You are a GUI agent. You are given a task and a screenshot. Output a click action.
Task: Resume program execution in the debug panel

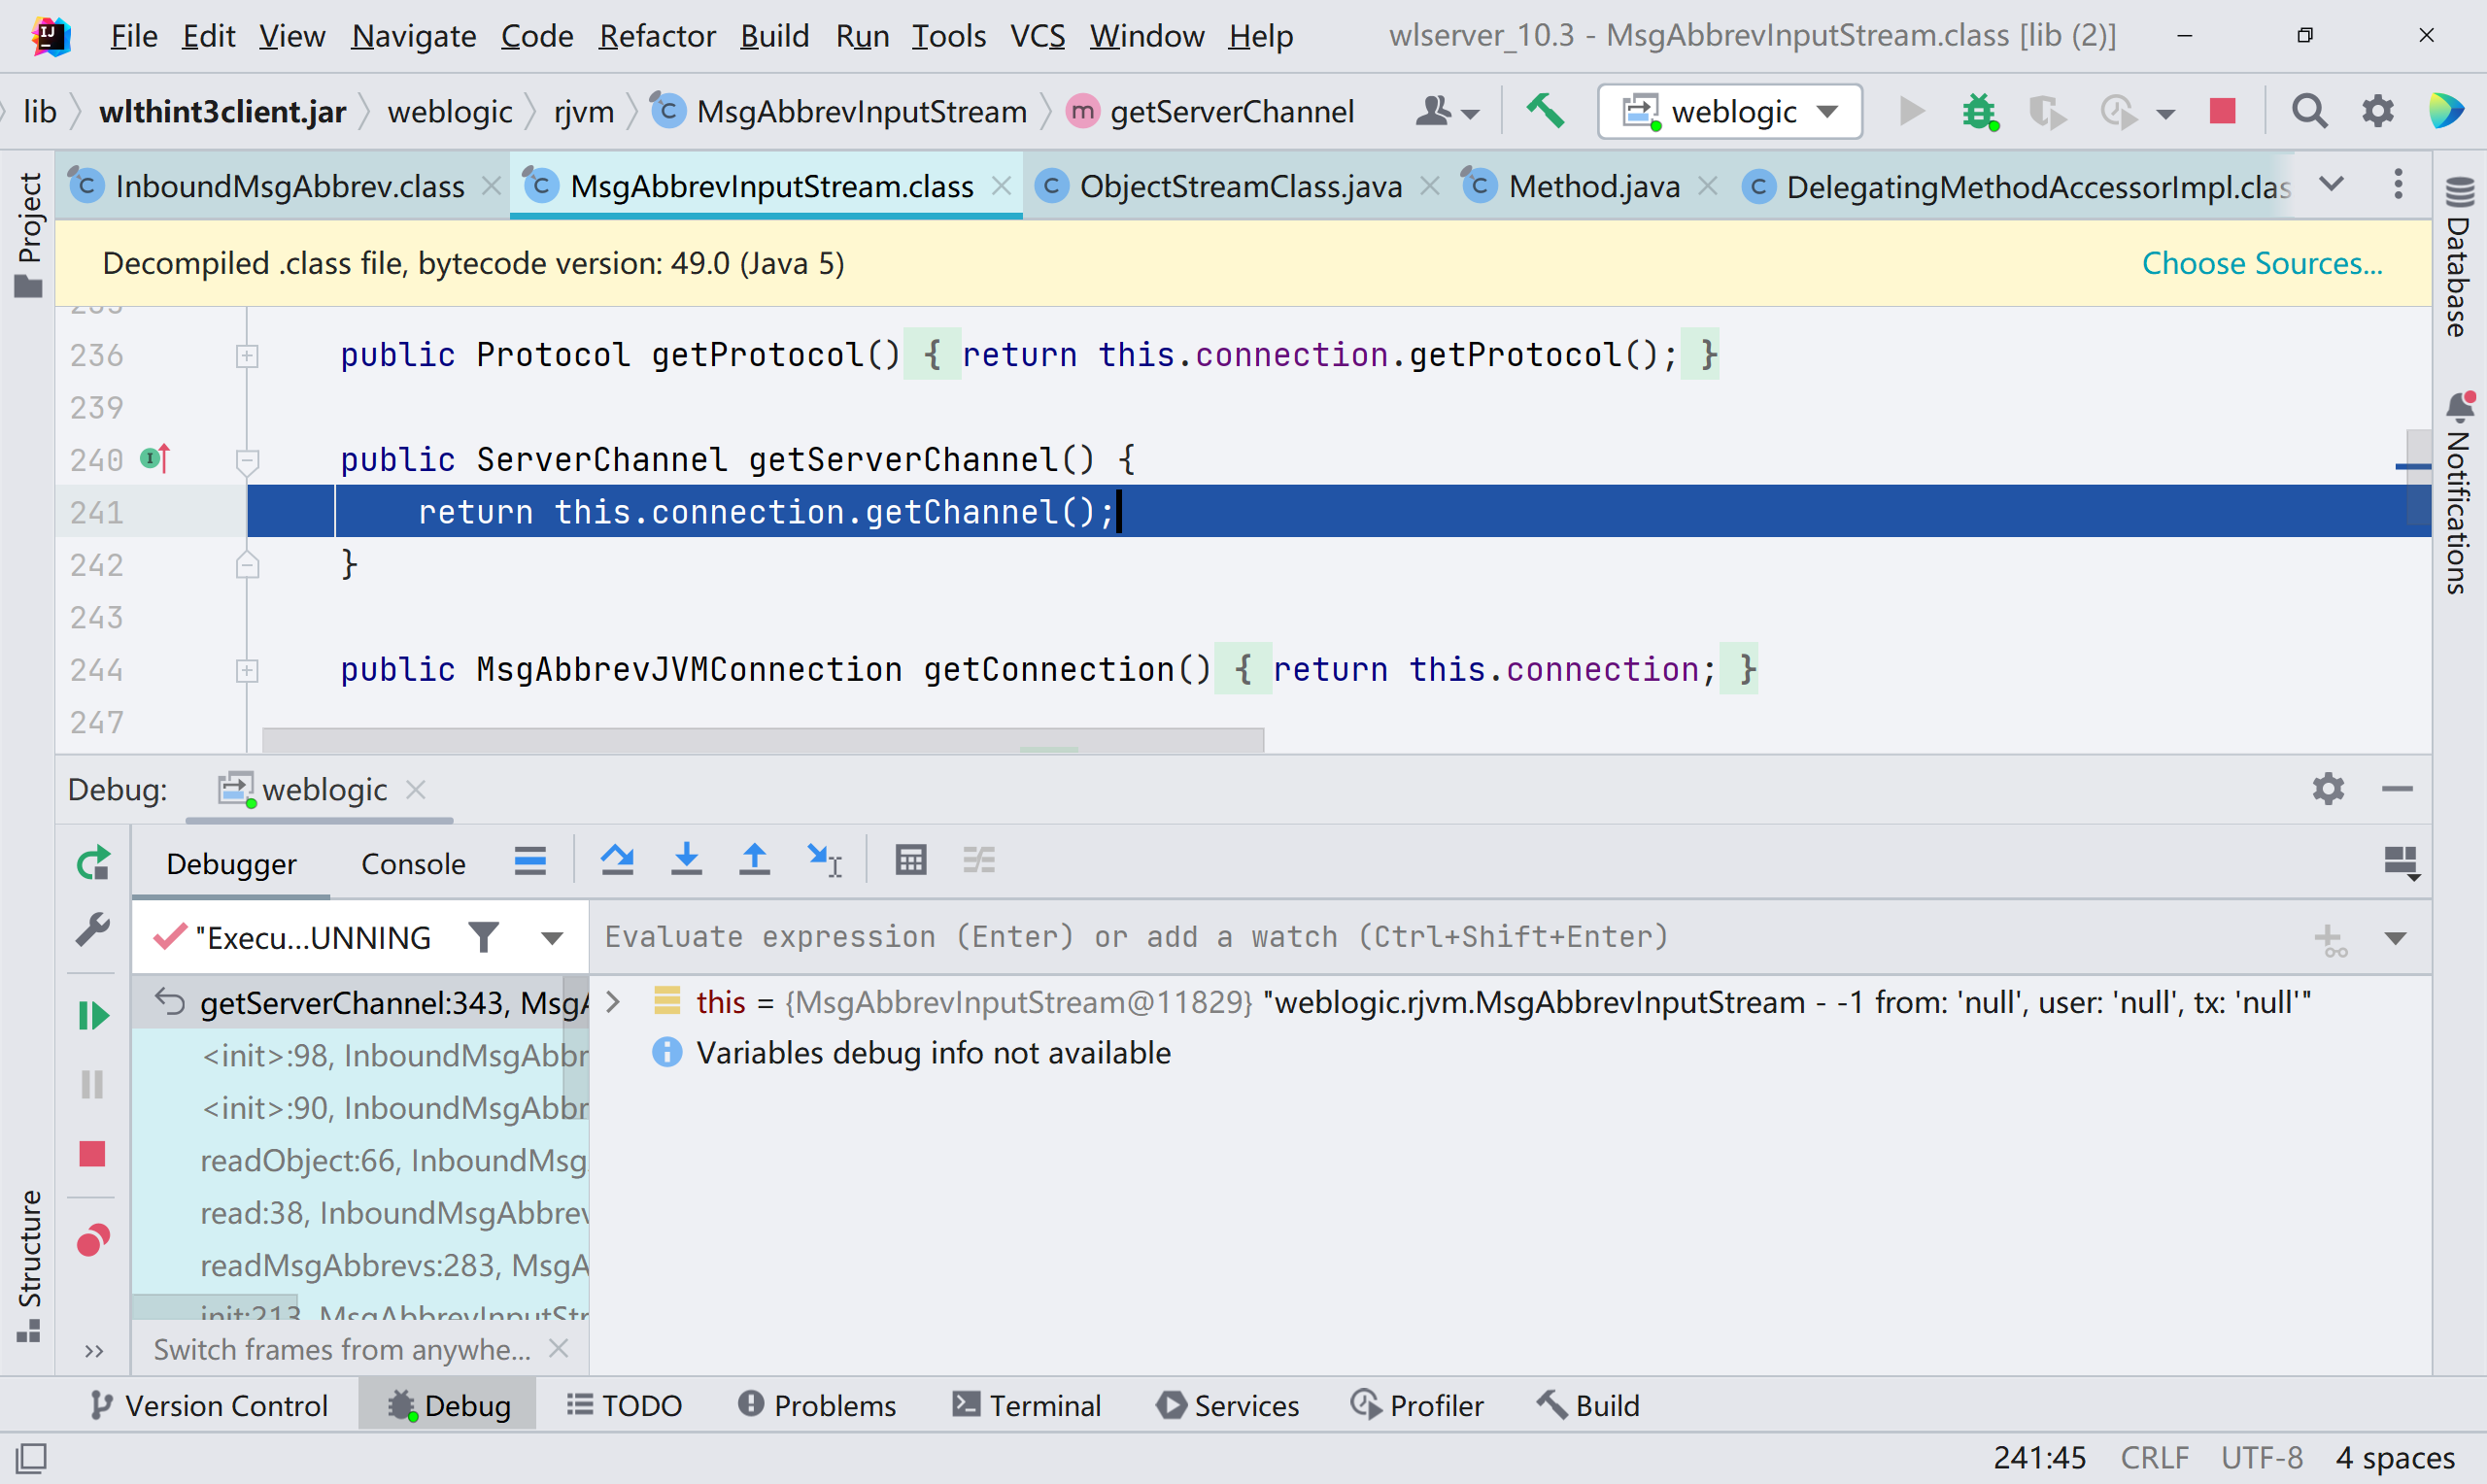click(92, 1015)
